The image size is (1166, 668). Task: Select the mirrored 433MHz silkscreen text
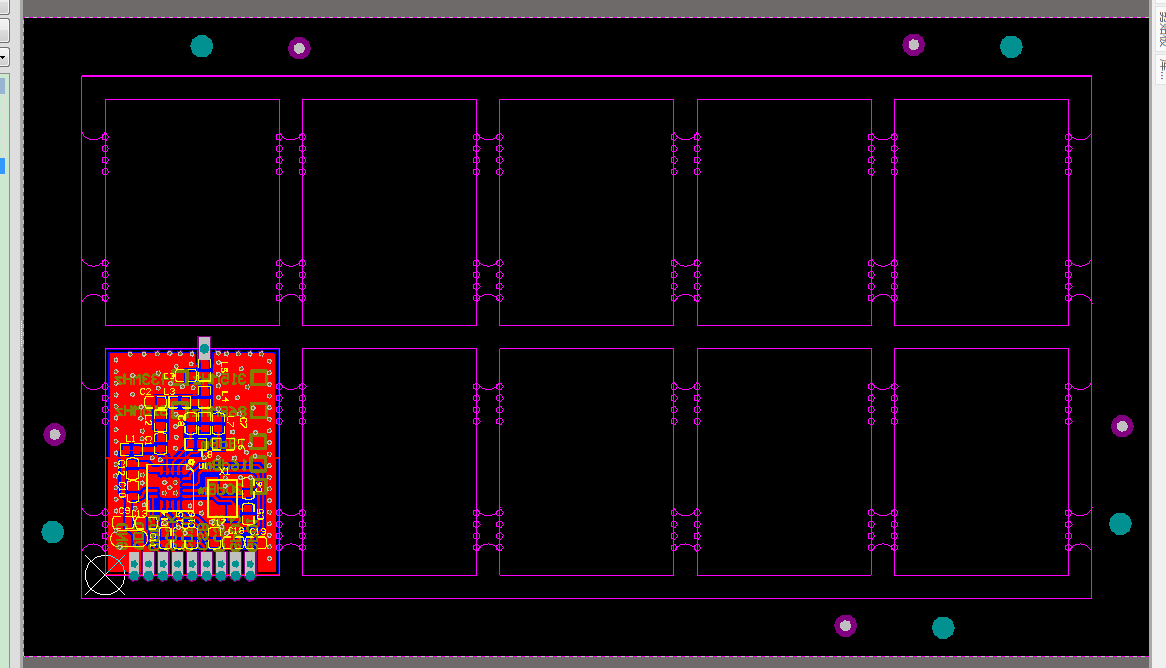click(144, 379)
